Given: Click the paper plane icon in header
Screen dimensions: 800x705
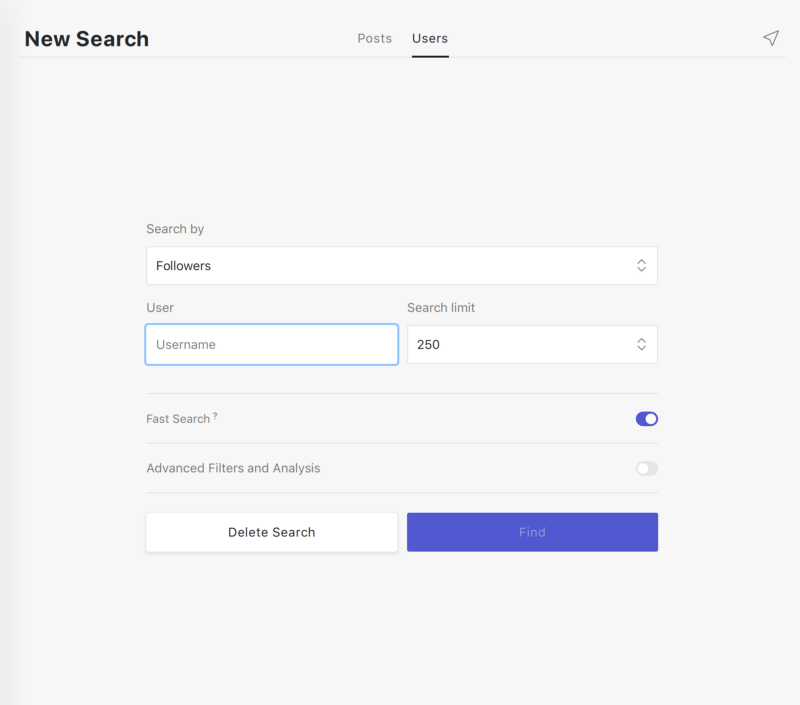Looking at the screenshot, I should pyautogui.click(x=770, y=38).
